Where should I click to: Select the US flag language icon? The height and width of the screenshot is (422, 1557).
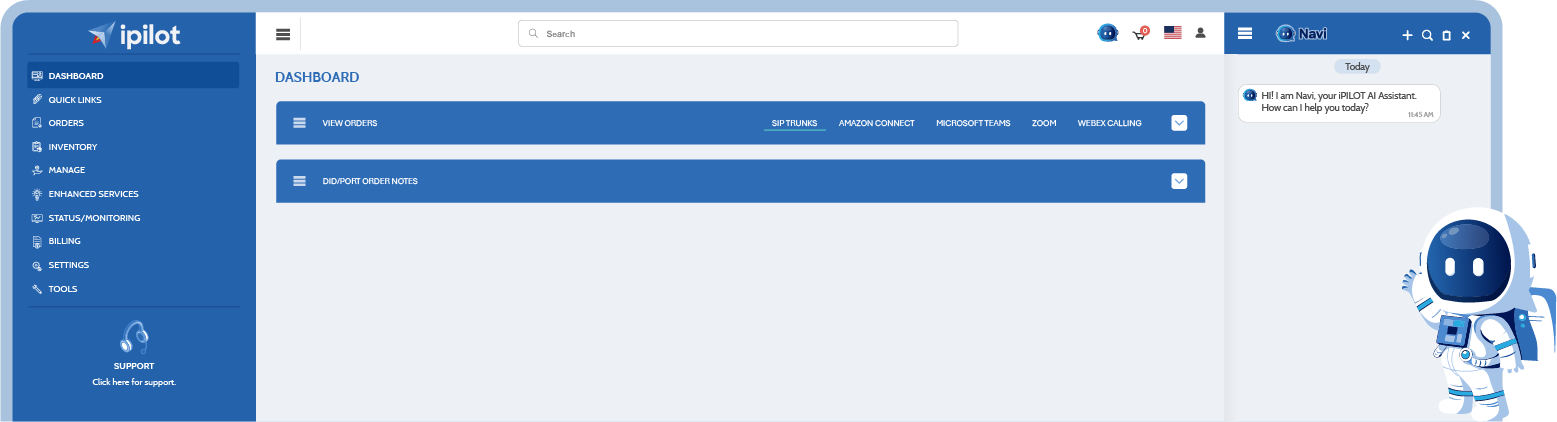(1173, 33)
